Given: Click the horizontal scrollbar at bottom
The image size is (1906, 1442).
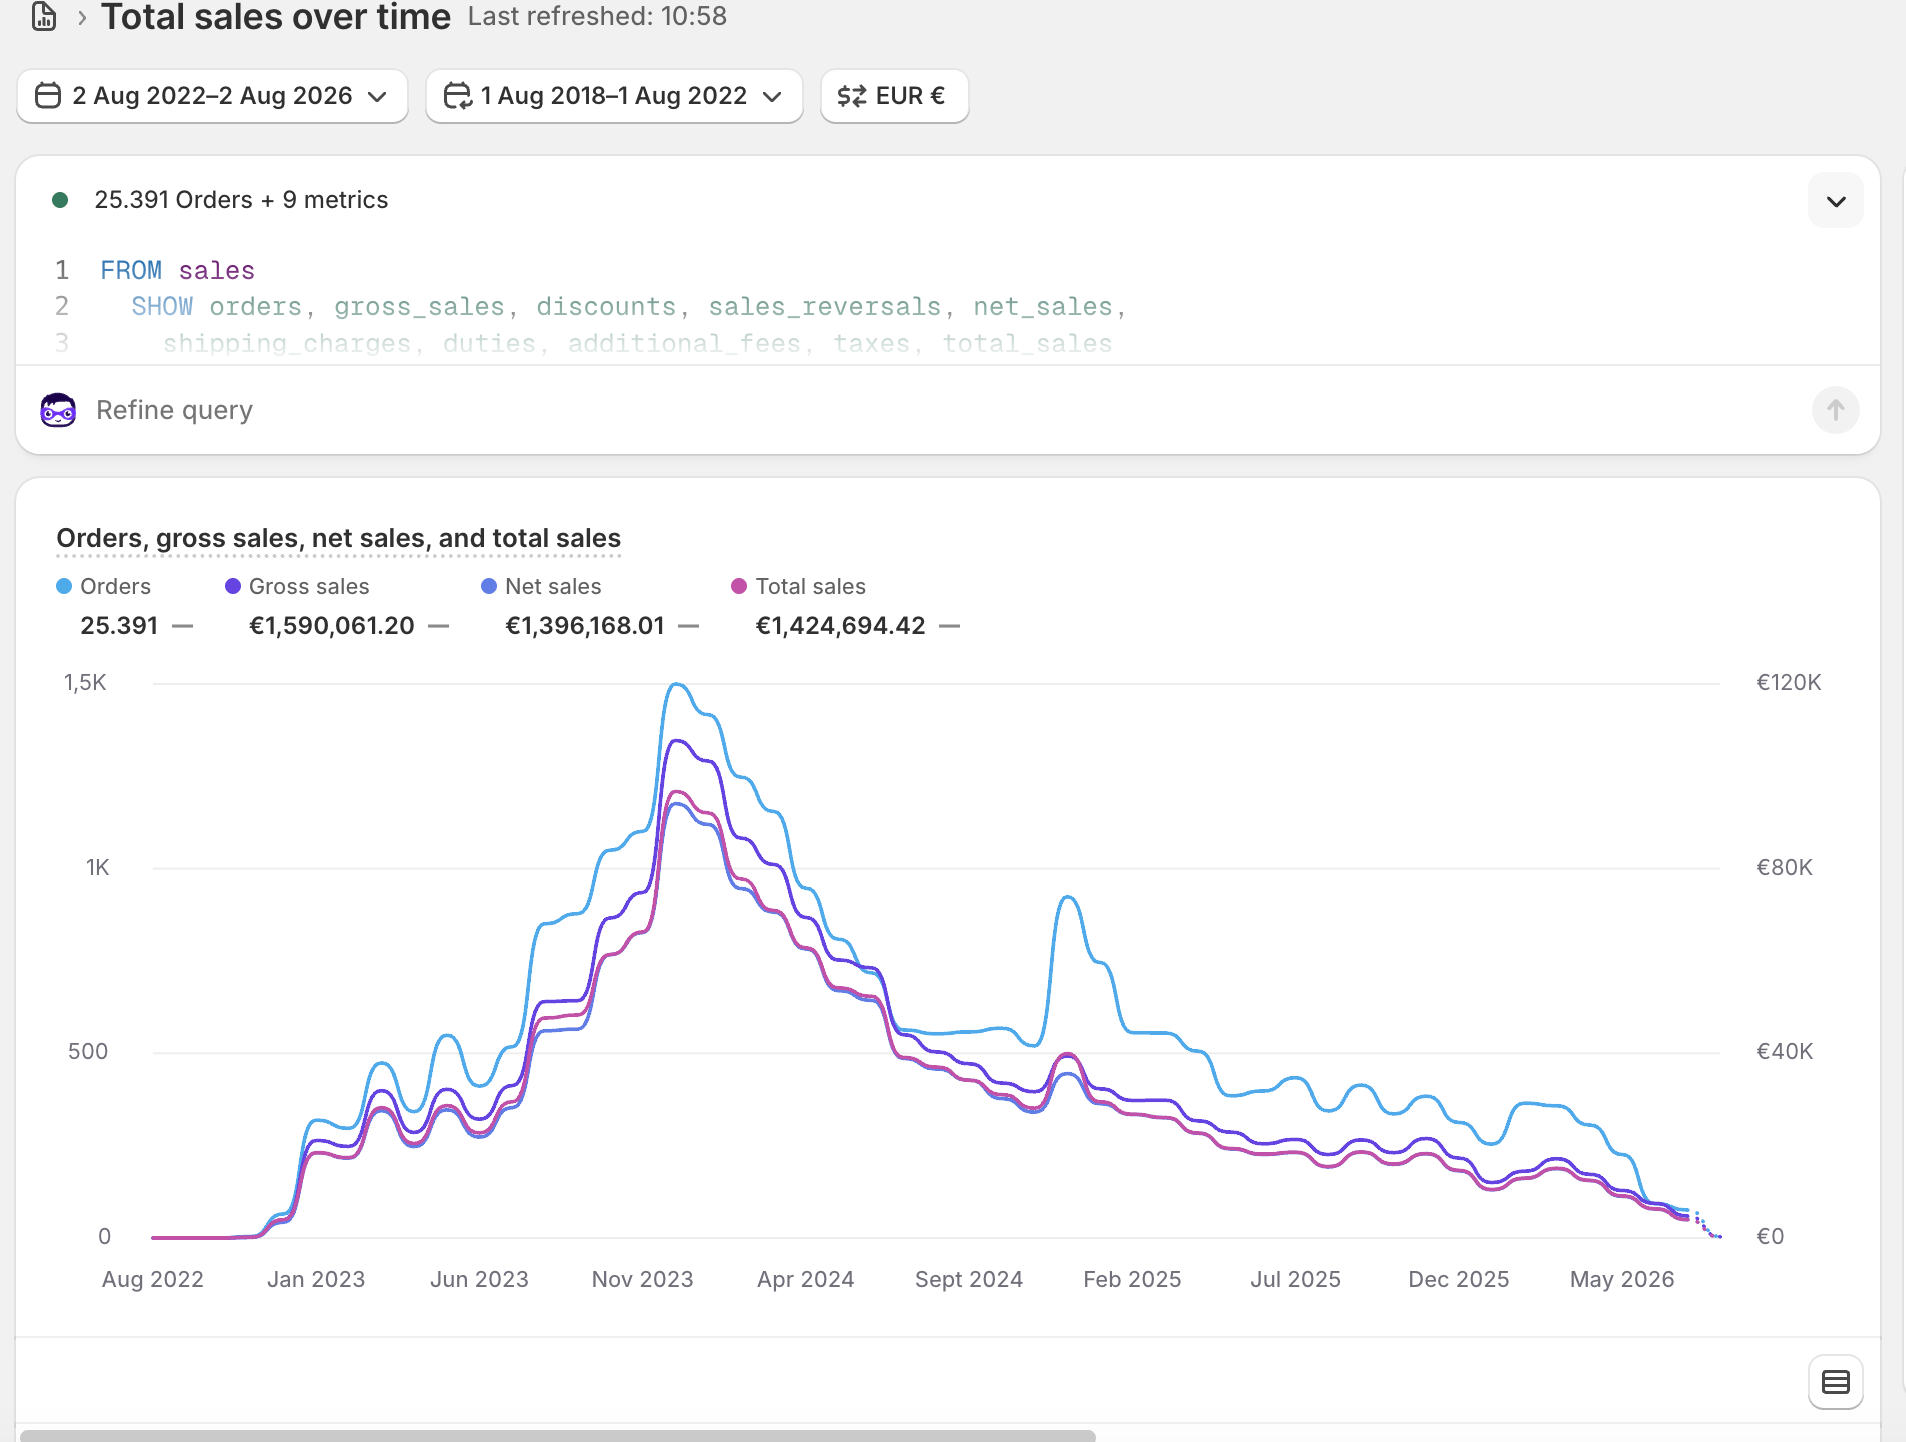Looking at the screenshot, I should pyautogui.click(x=557, y=1436).
